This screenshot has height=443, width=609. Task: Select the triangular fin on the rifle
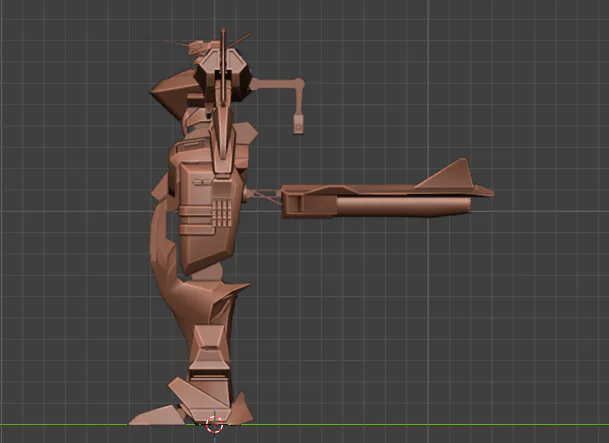click(446, 174)
